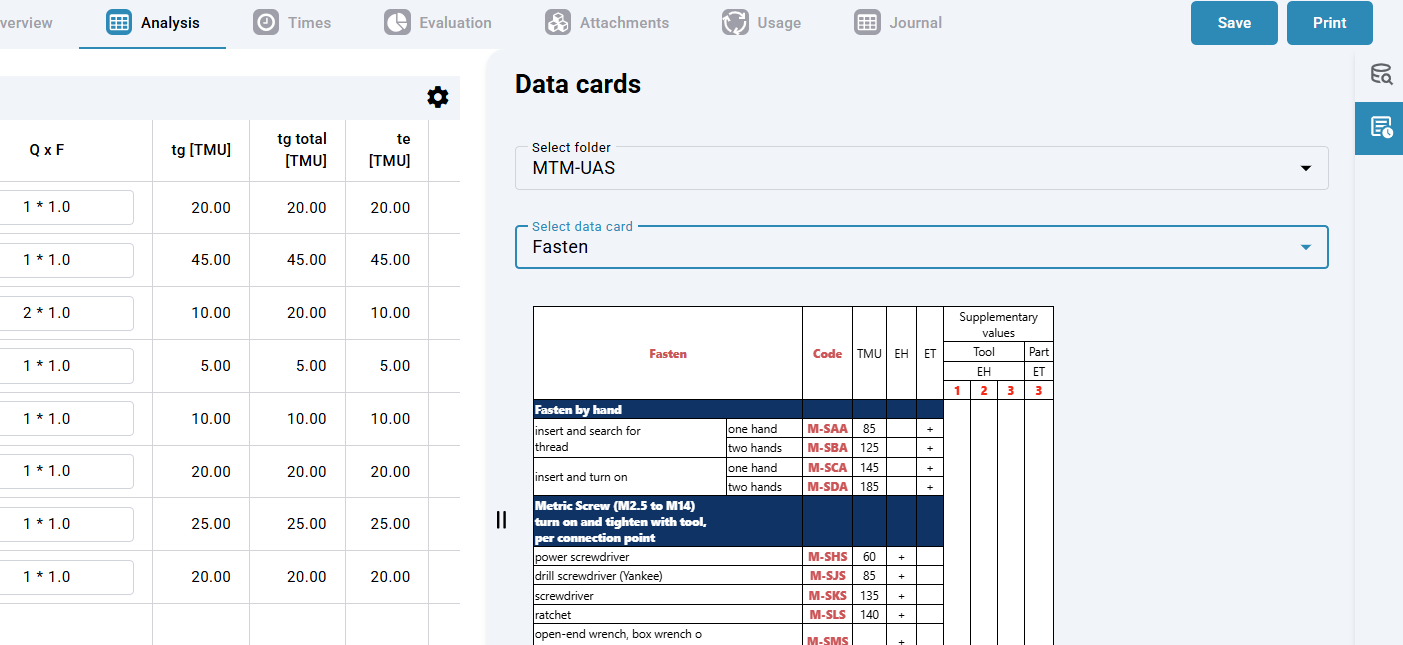Go to the Journal tab
This screenshot has width=1403, height=645.
915,22
